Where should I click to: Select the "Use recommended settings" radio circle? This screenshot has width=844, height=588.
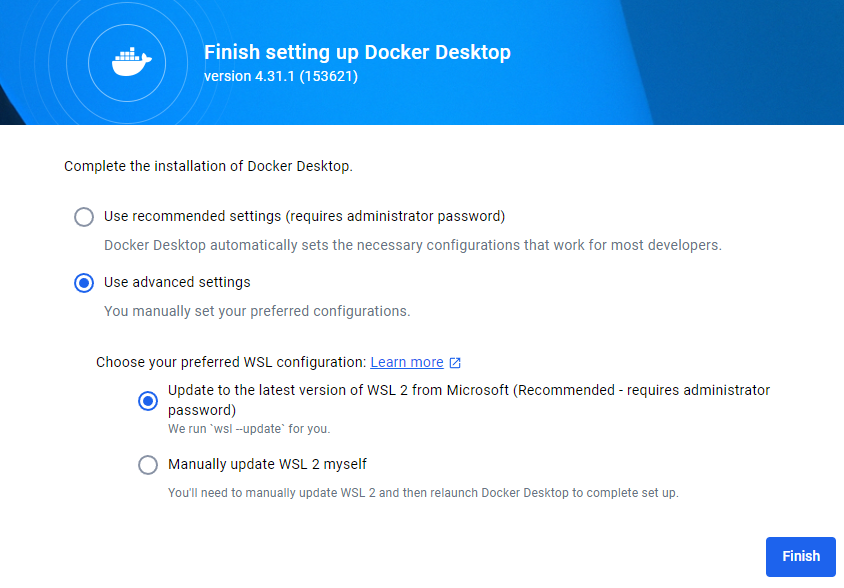click(x=84, y=217)
